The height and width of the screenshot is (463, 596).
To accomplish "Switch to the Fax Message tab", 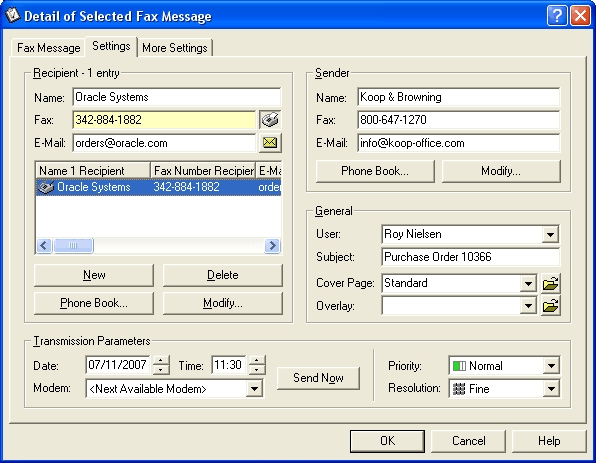I will click(48, 48).
